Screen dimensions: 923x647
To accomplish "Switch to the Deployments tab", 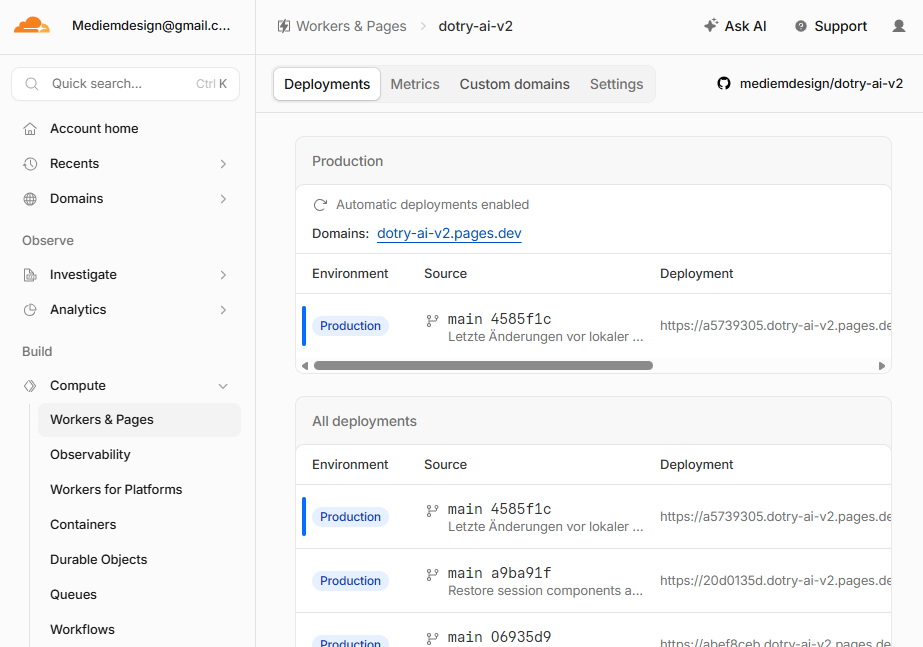I will coord(327,84).
